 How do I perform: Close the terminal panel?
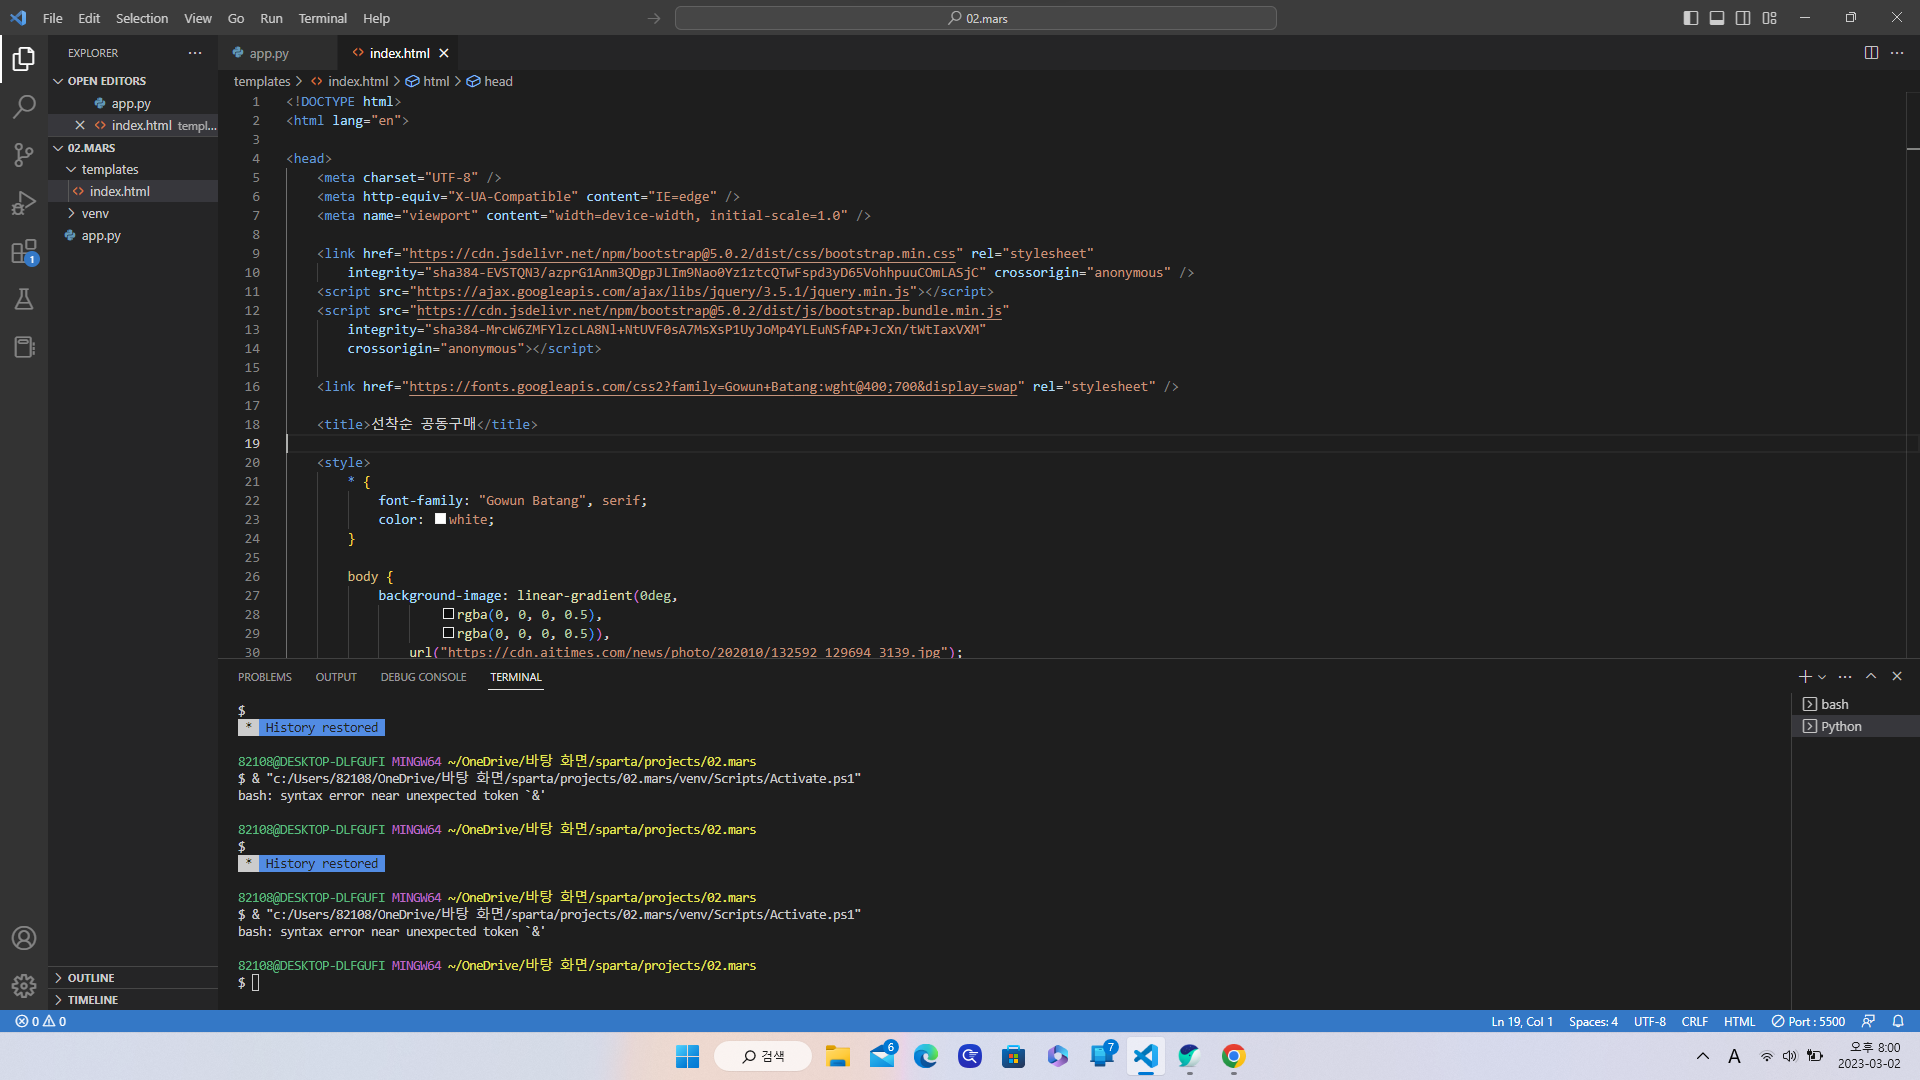(x=1897, y=677)
